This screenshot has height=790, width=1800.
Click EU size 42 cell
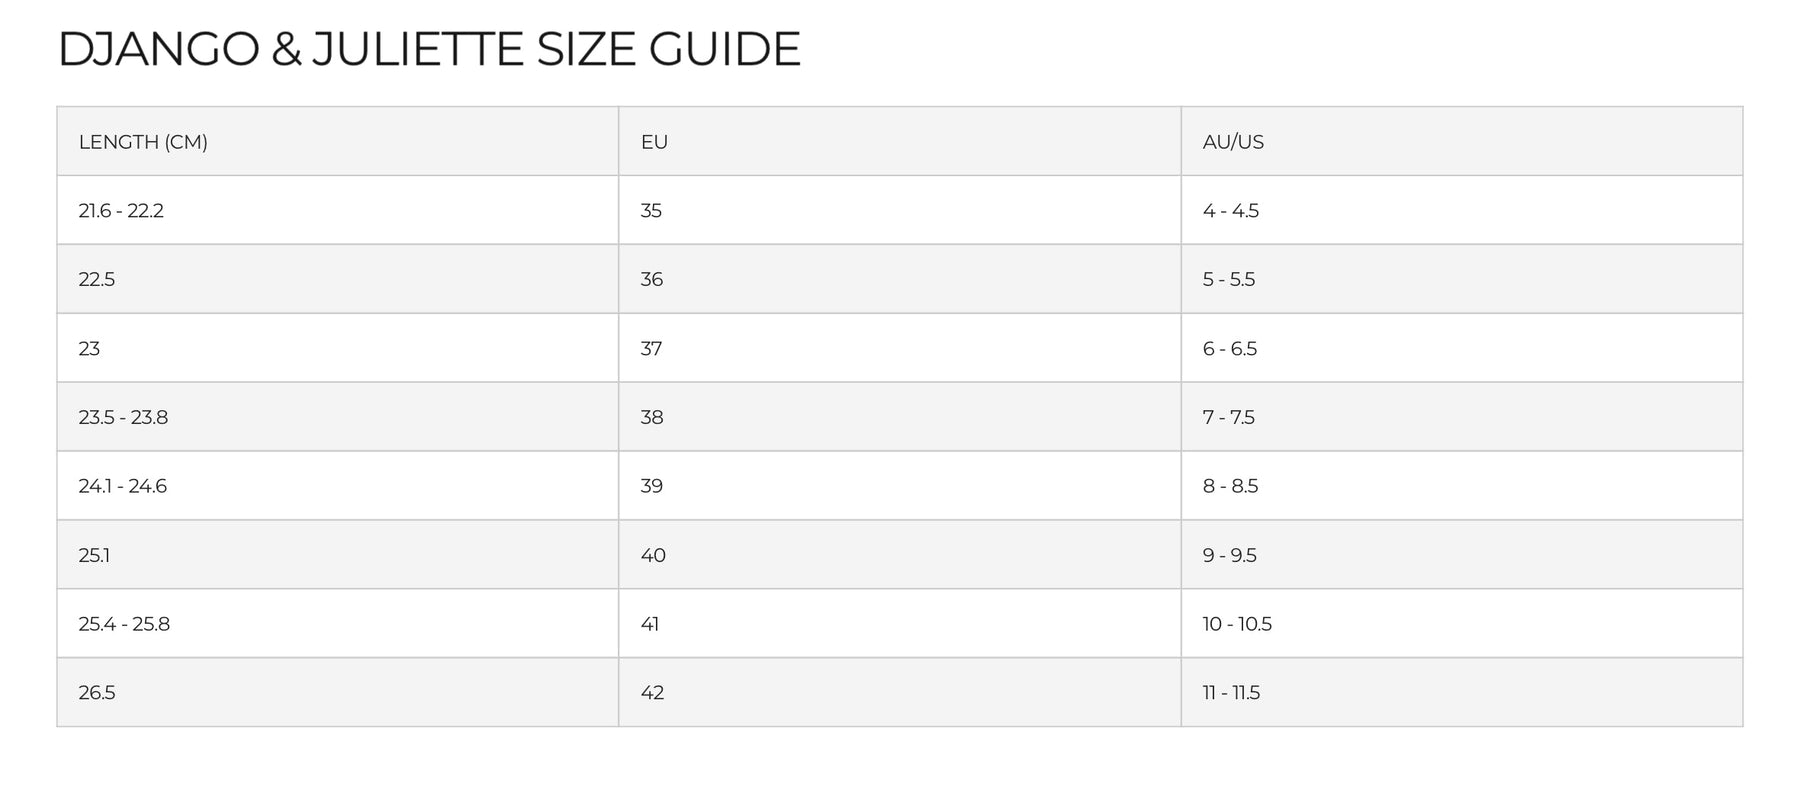point(652,693)
